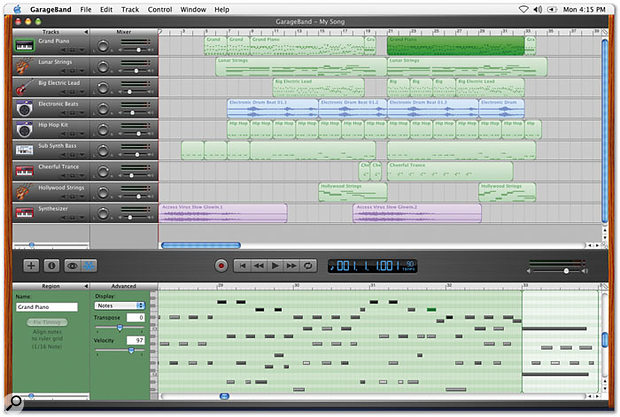Screen dimensions: 620x417
Task: Click the Advanced column header
Action: tap(124, 286)
